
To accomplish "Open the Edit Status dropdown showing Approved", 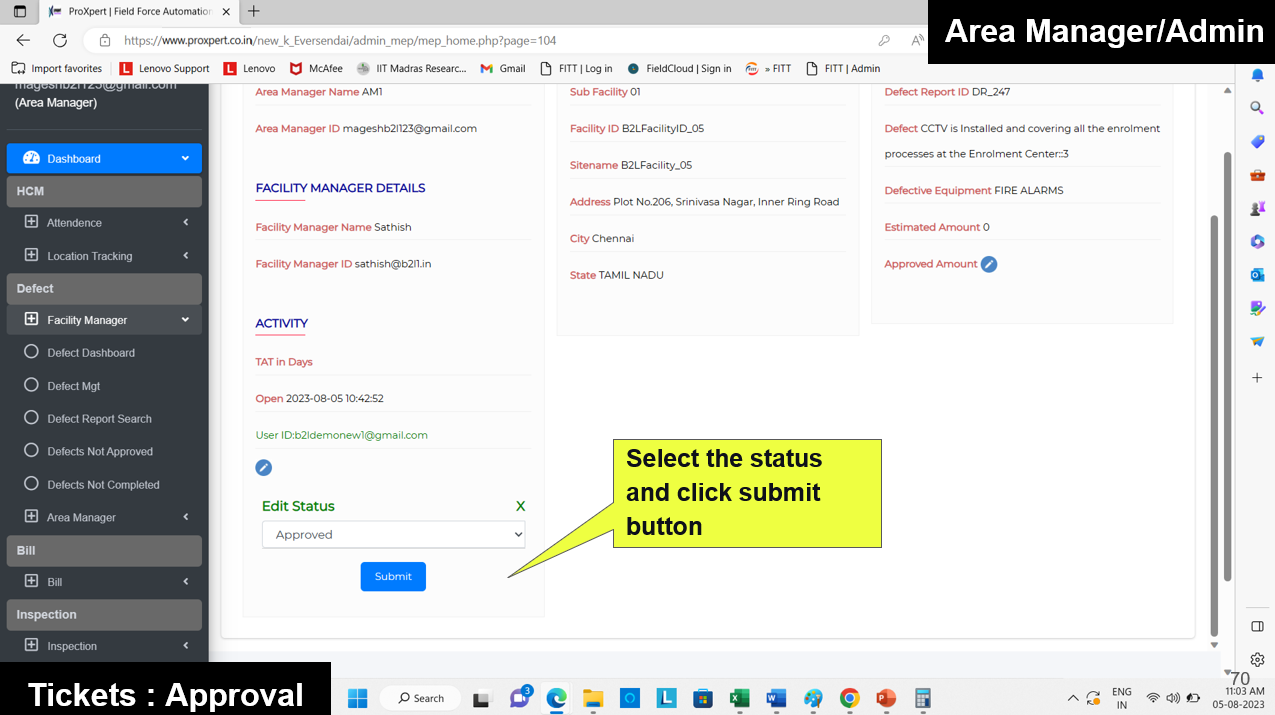I will point(393,535).
